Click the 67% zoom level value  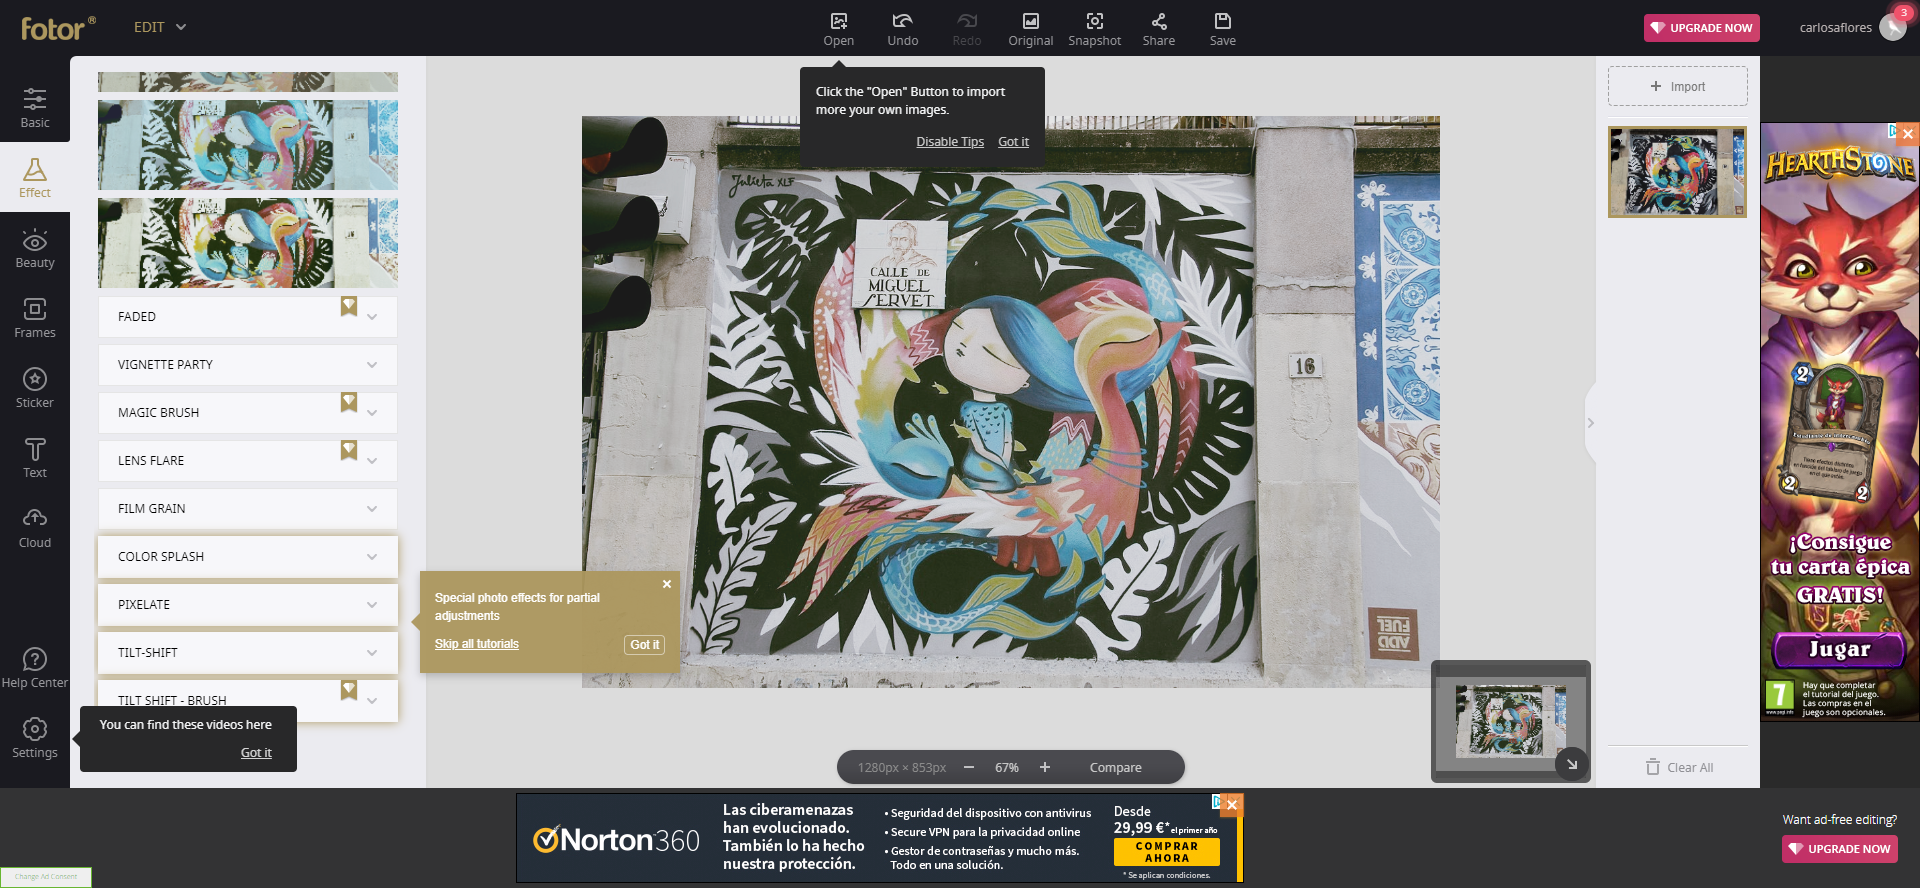[x=1007, y=768]
